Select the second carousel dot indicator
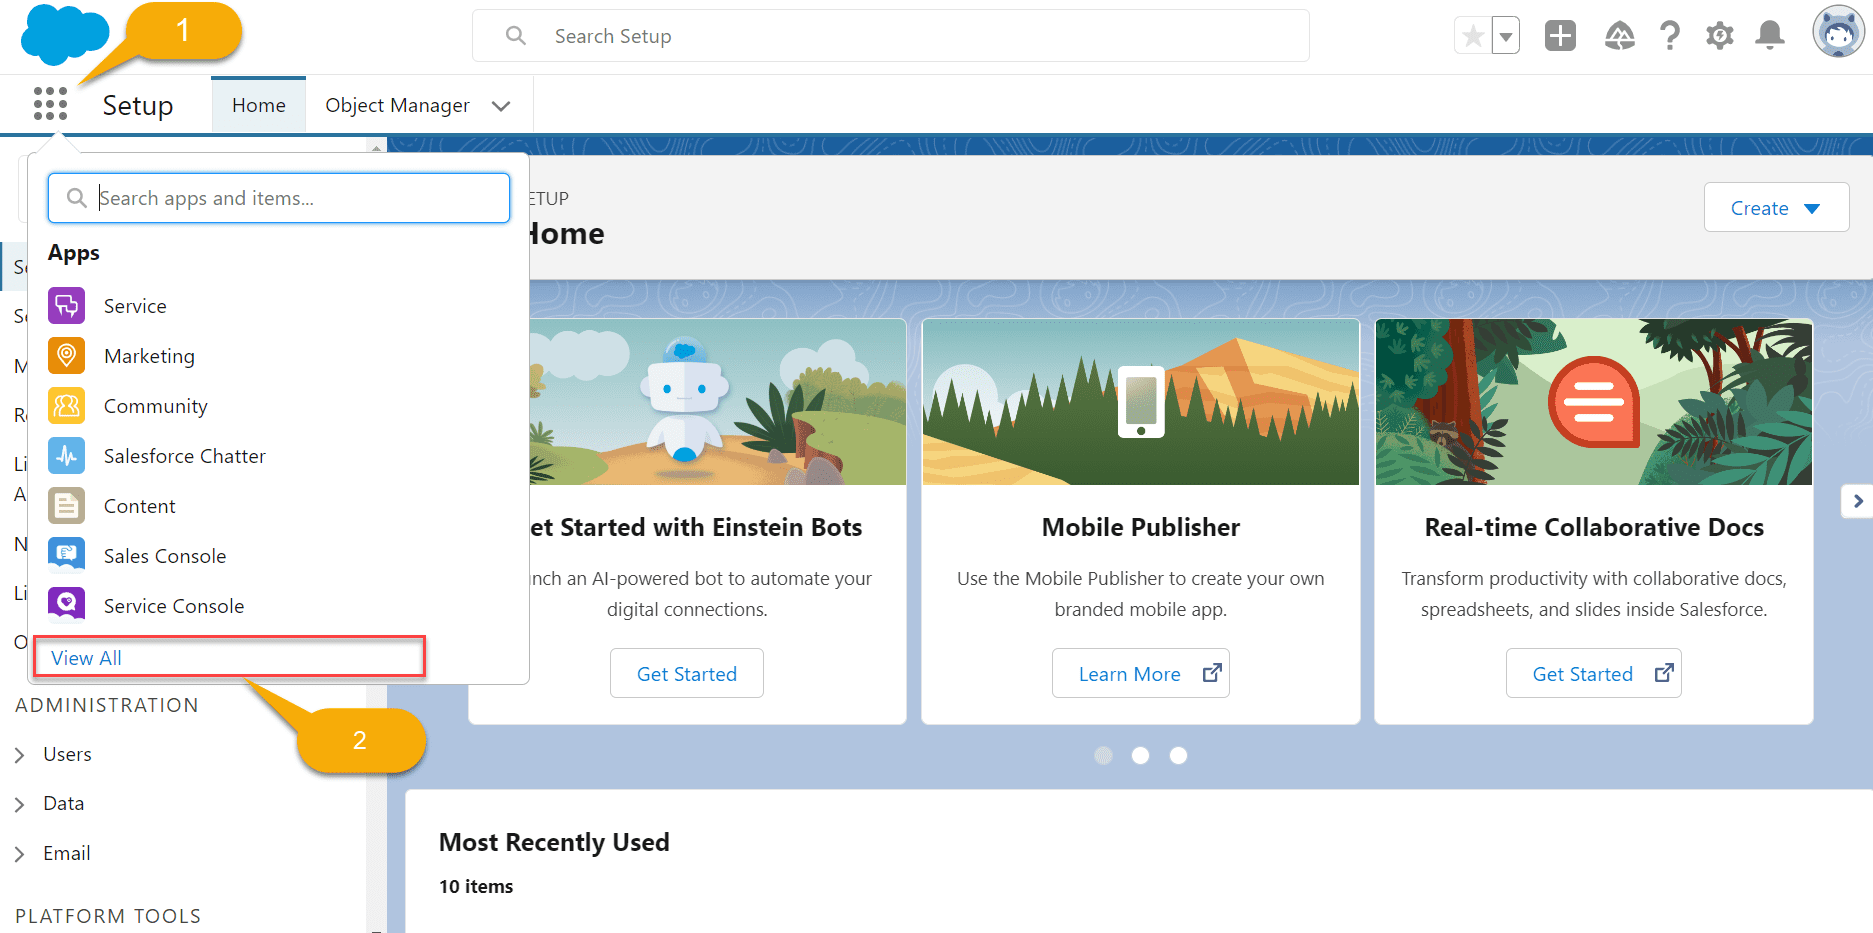Screen dimensions: 1873x933 pos(1141,755)
